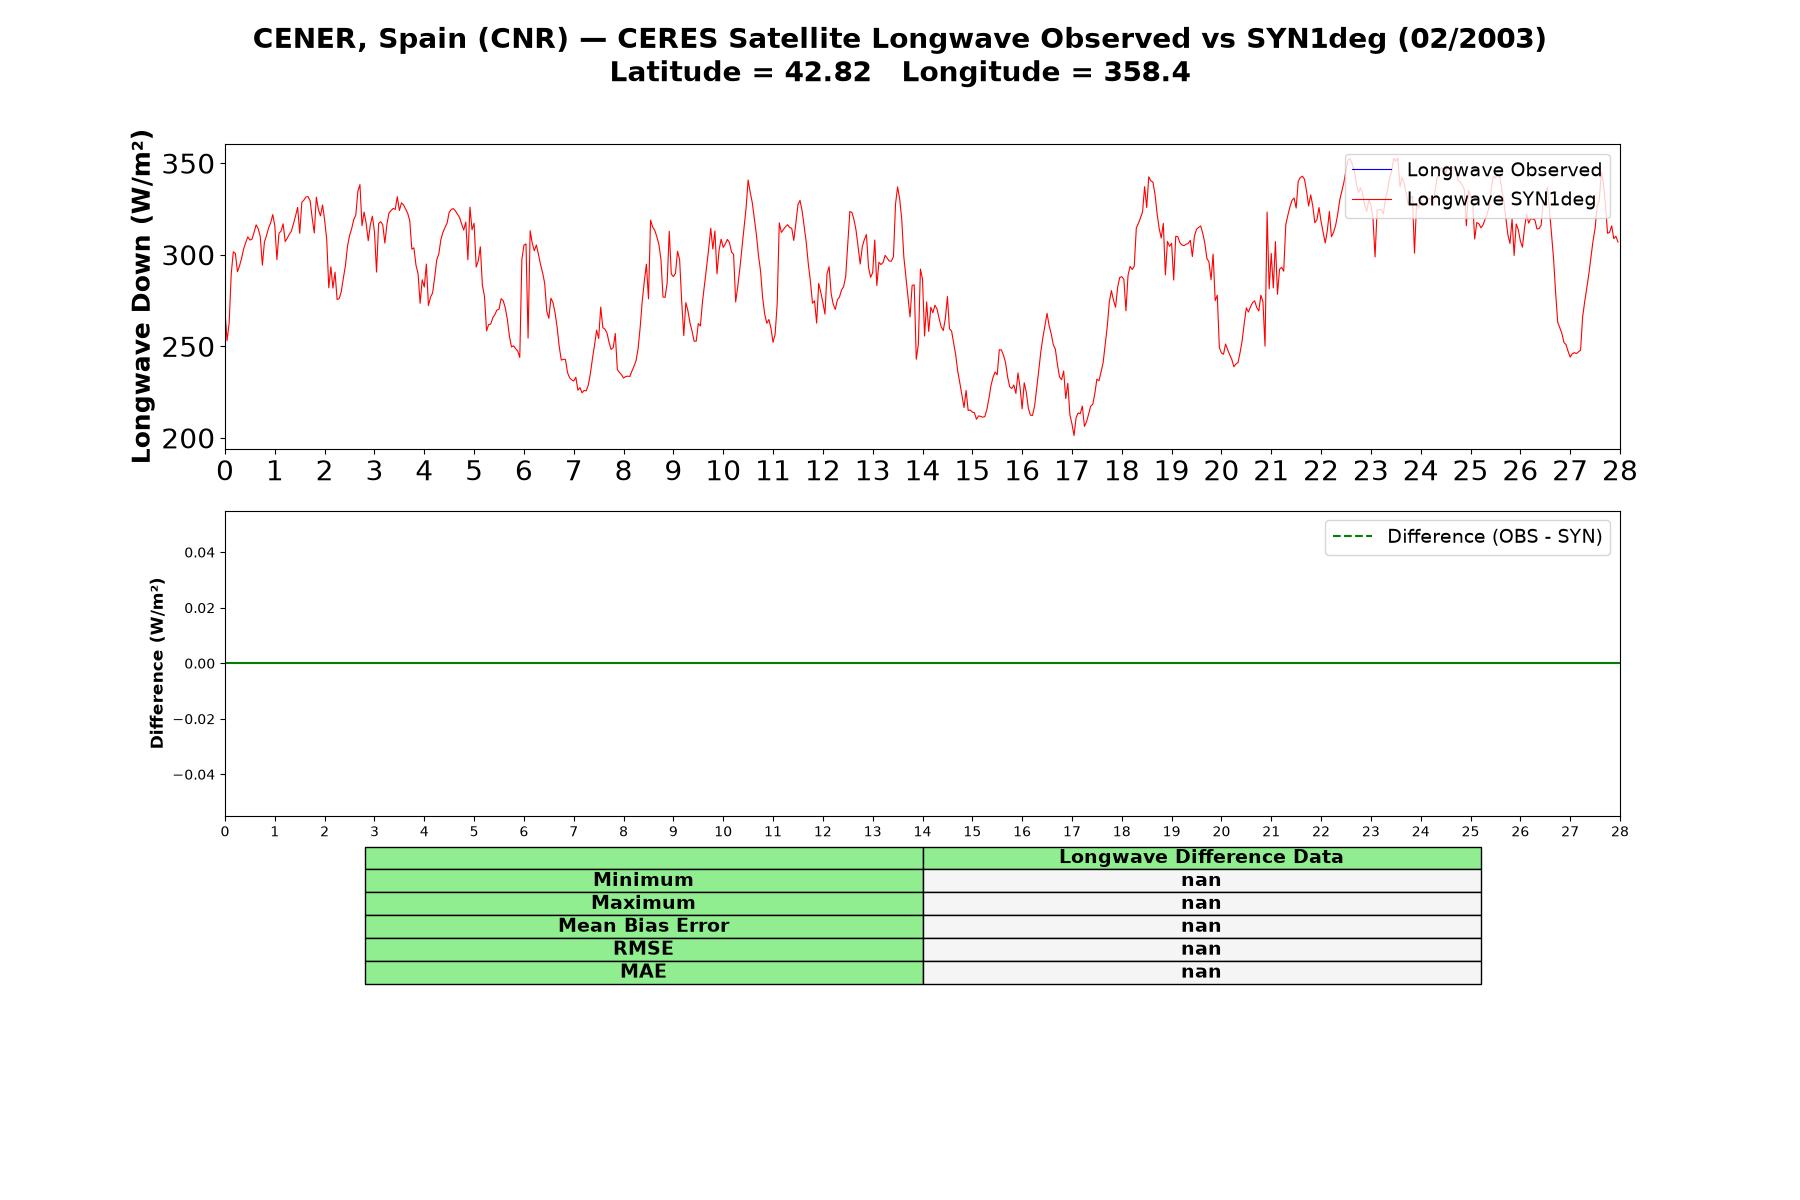Click the chart title CENER, Spain (CNR)
Image resolution: width=1800 pixels, height=1200 pixels.
tap(410, 39)
